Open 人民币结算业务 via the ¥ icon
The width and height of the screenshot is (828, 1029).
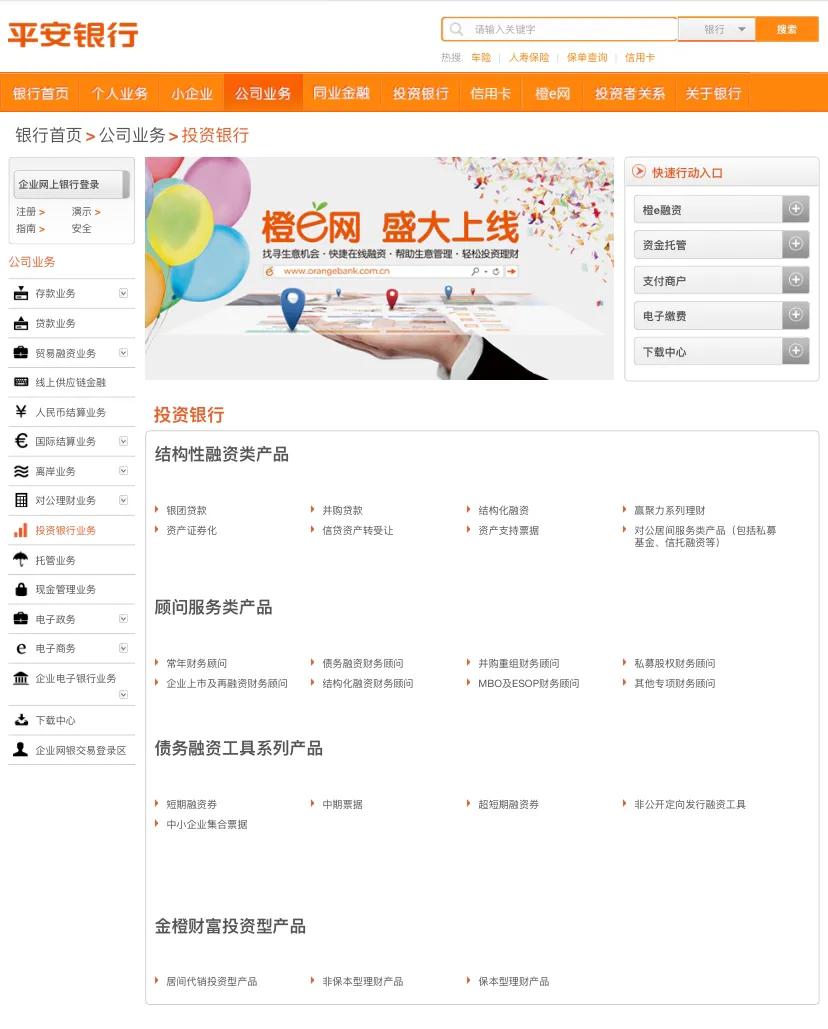[x=22, y=411]
